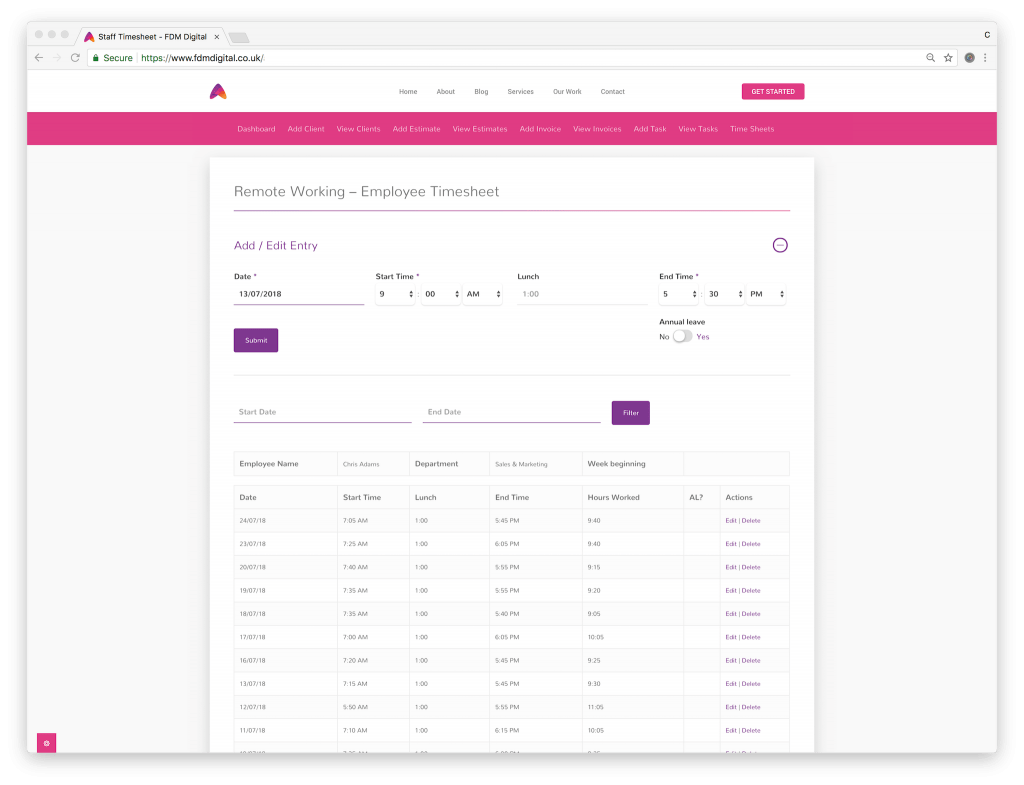Submit the timesheet entry
The width and height of the screenshot is (1024, 785).
coord(255,340)
